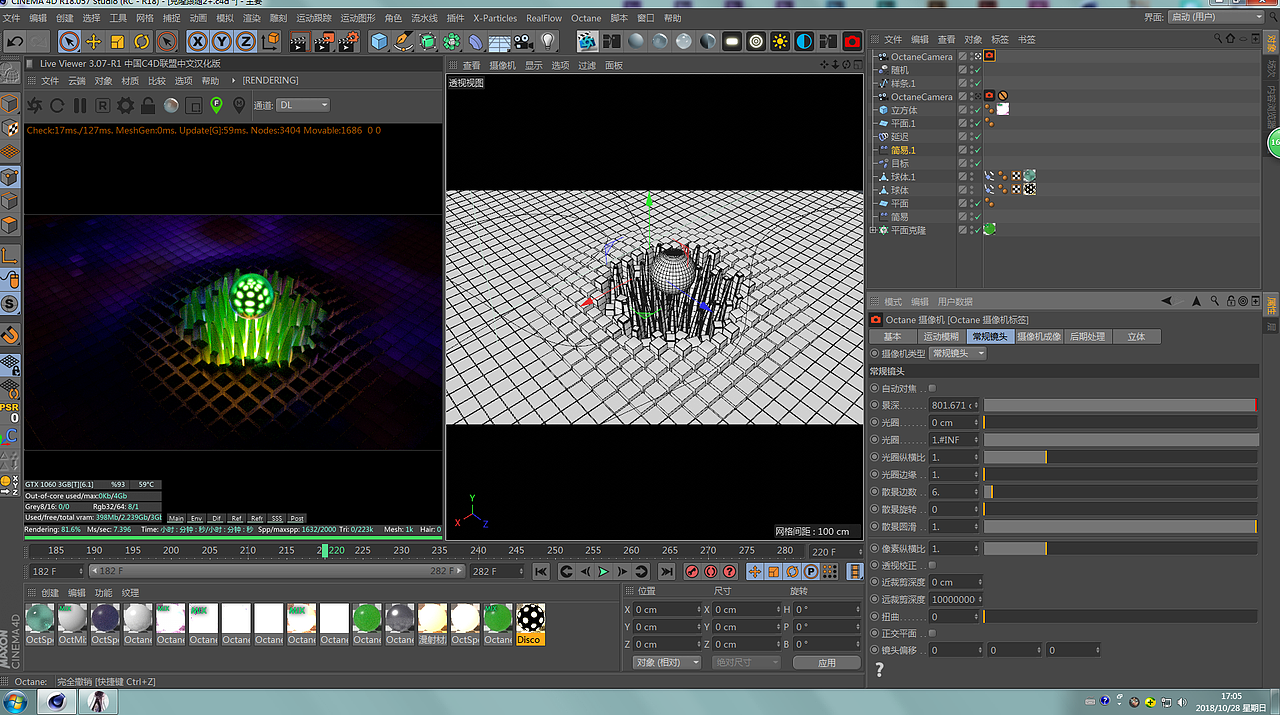
Task: Click the spline pen tool icon
Action: pyautogui.click(x=403, y=41)
